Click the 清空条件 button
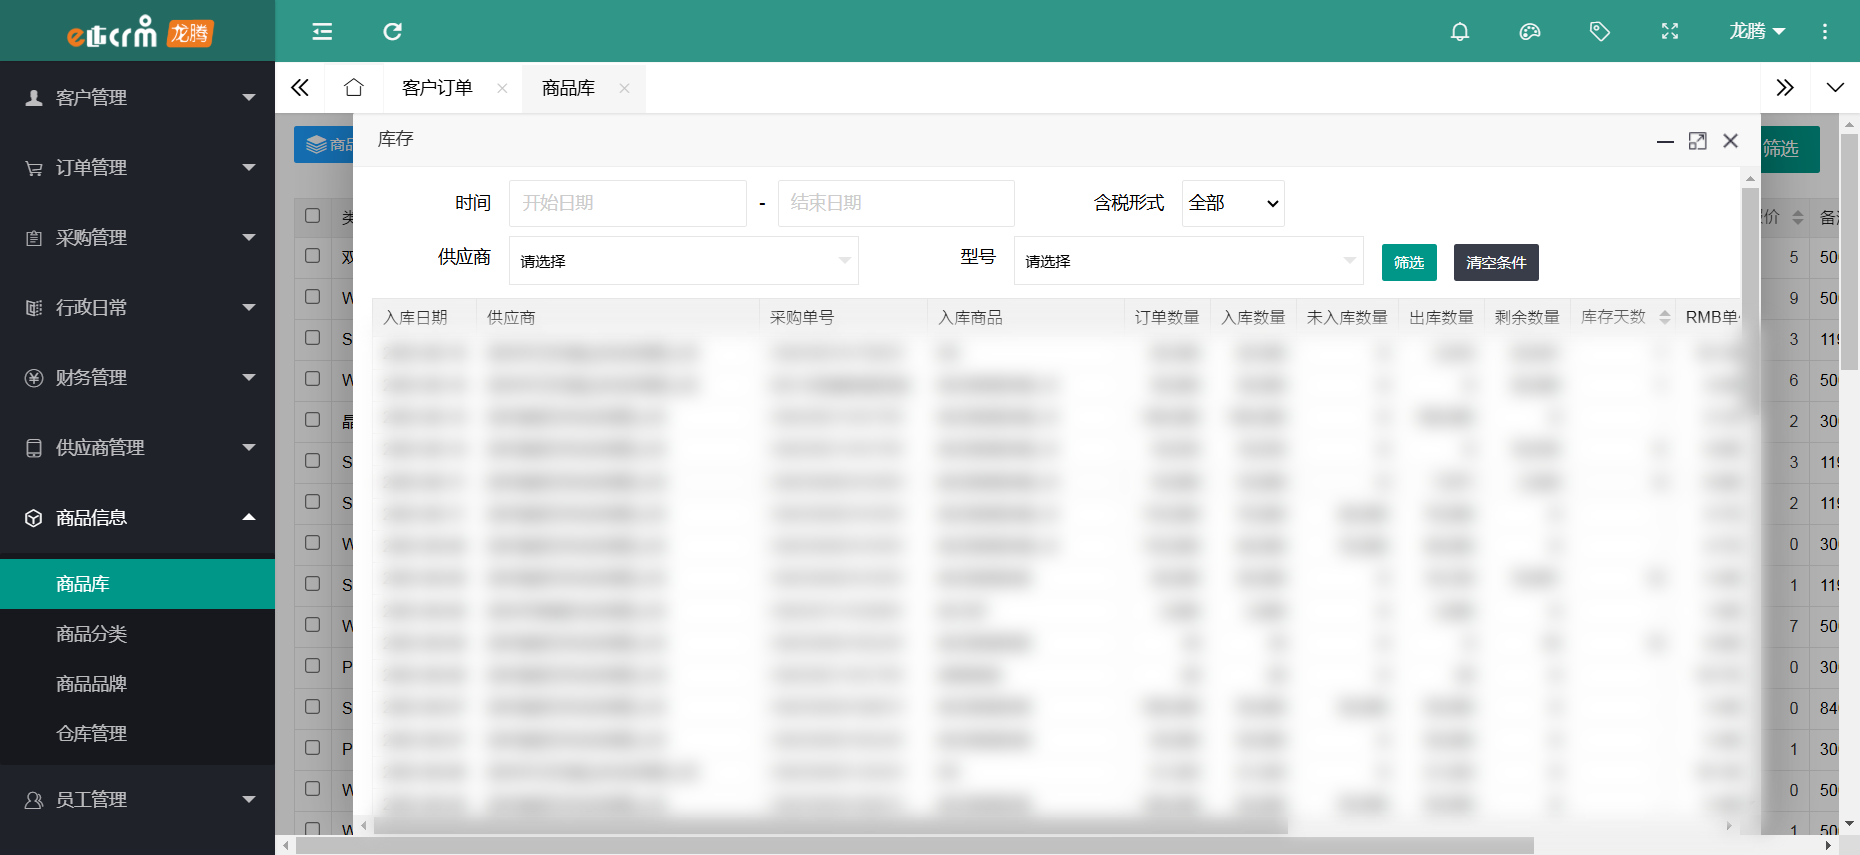 1495,262
